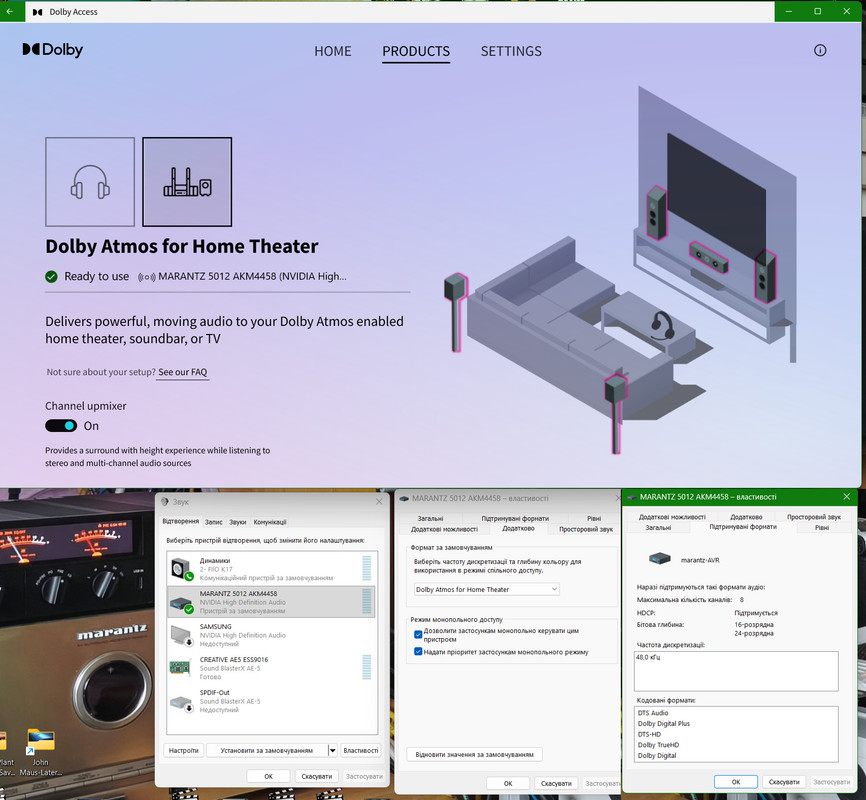Close the Sound (Звук) window

coord(379,502)
